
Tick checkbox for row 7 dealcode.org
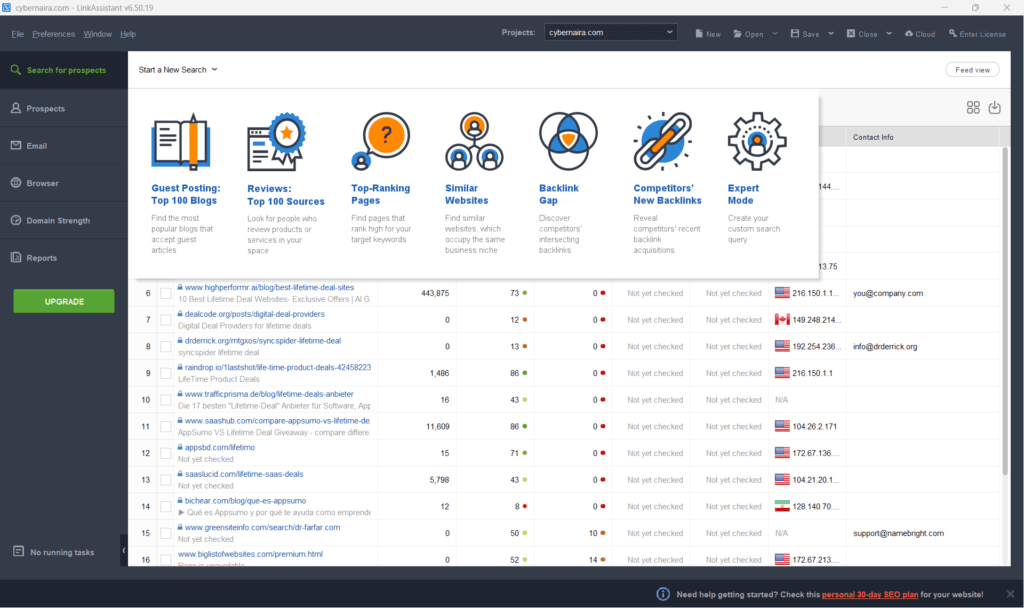[x=166, y=320]
